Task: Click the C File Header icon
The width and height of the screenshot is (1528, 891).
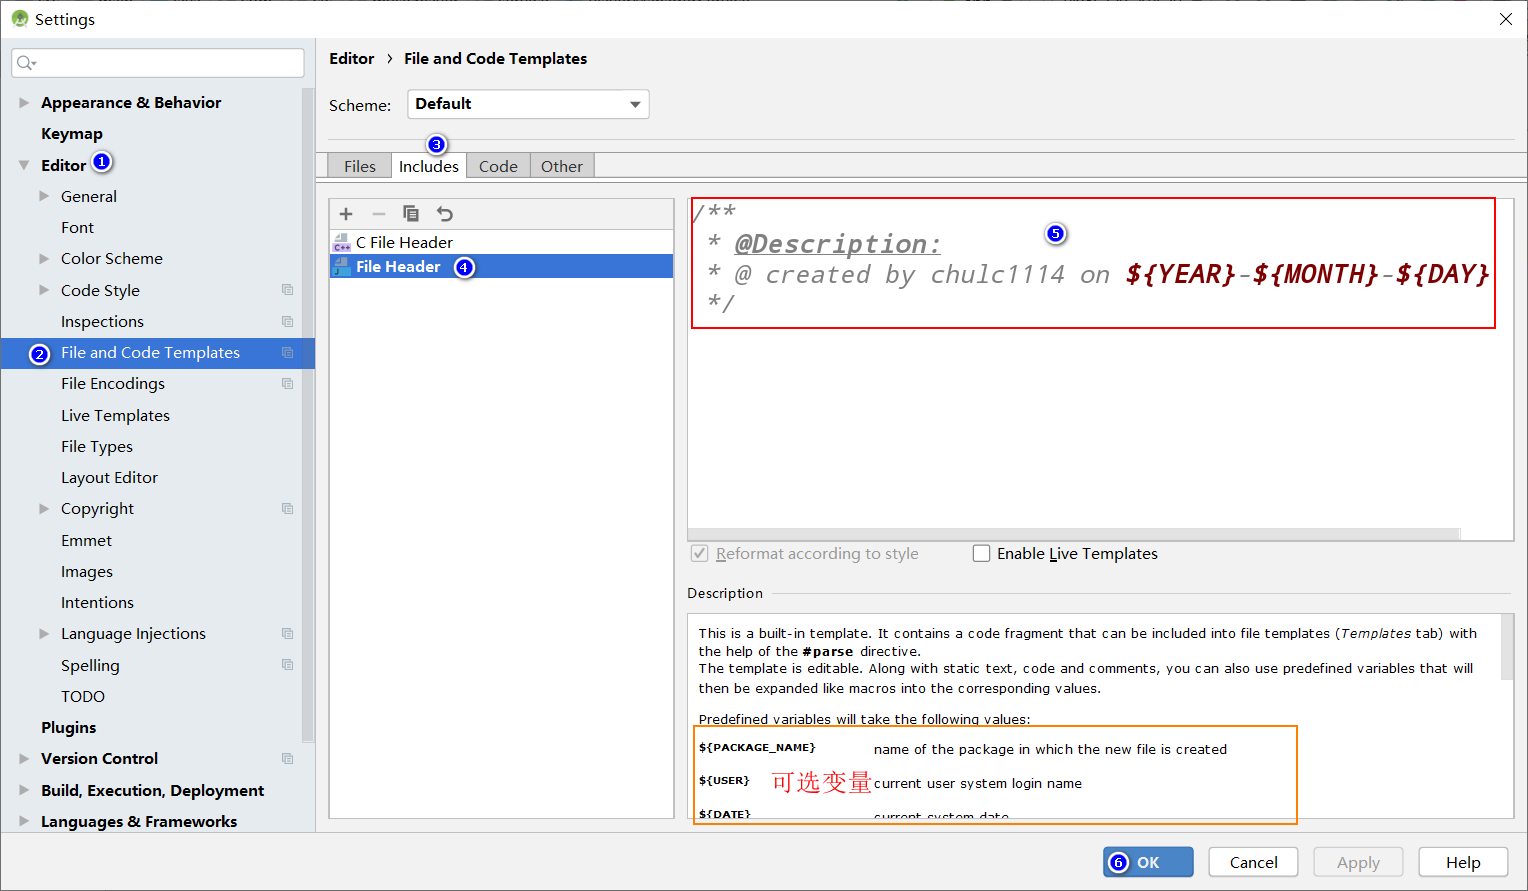Action: [x=342, y=243]
